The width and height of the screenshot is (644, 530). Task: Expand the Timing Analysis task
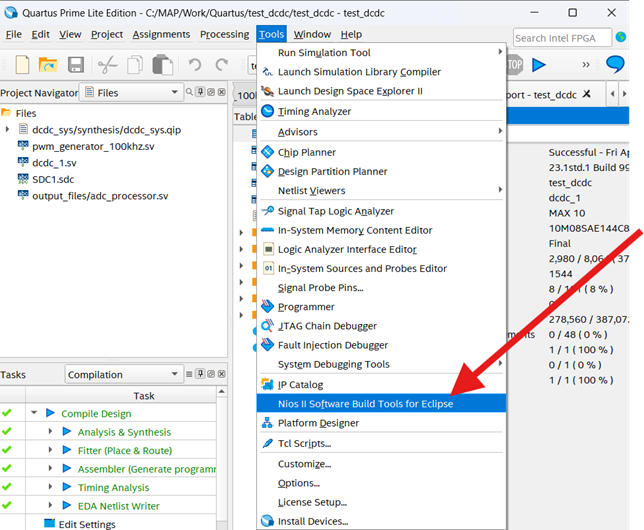pyautogui.click(x=50, y=486)
